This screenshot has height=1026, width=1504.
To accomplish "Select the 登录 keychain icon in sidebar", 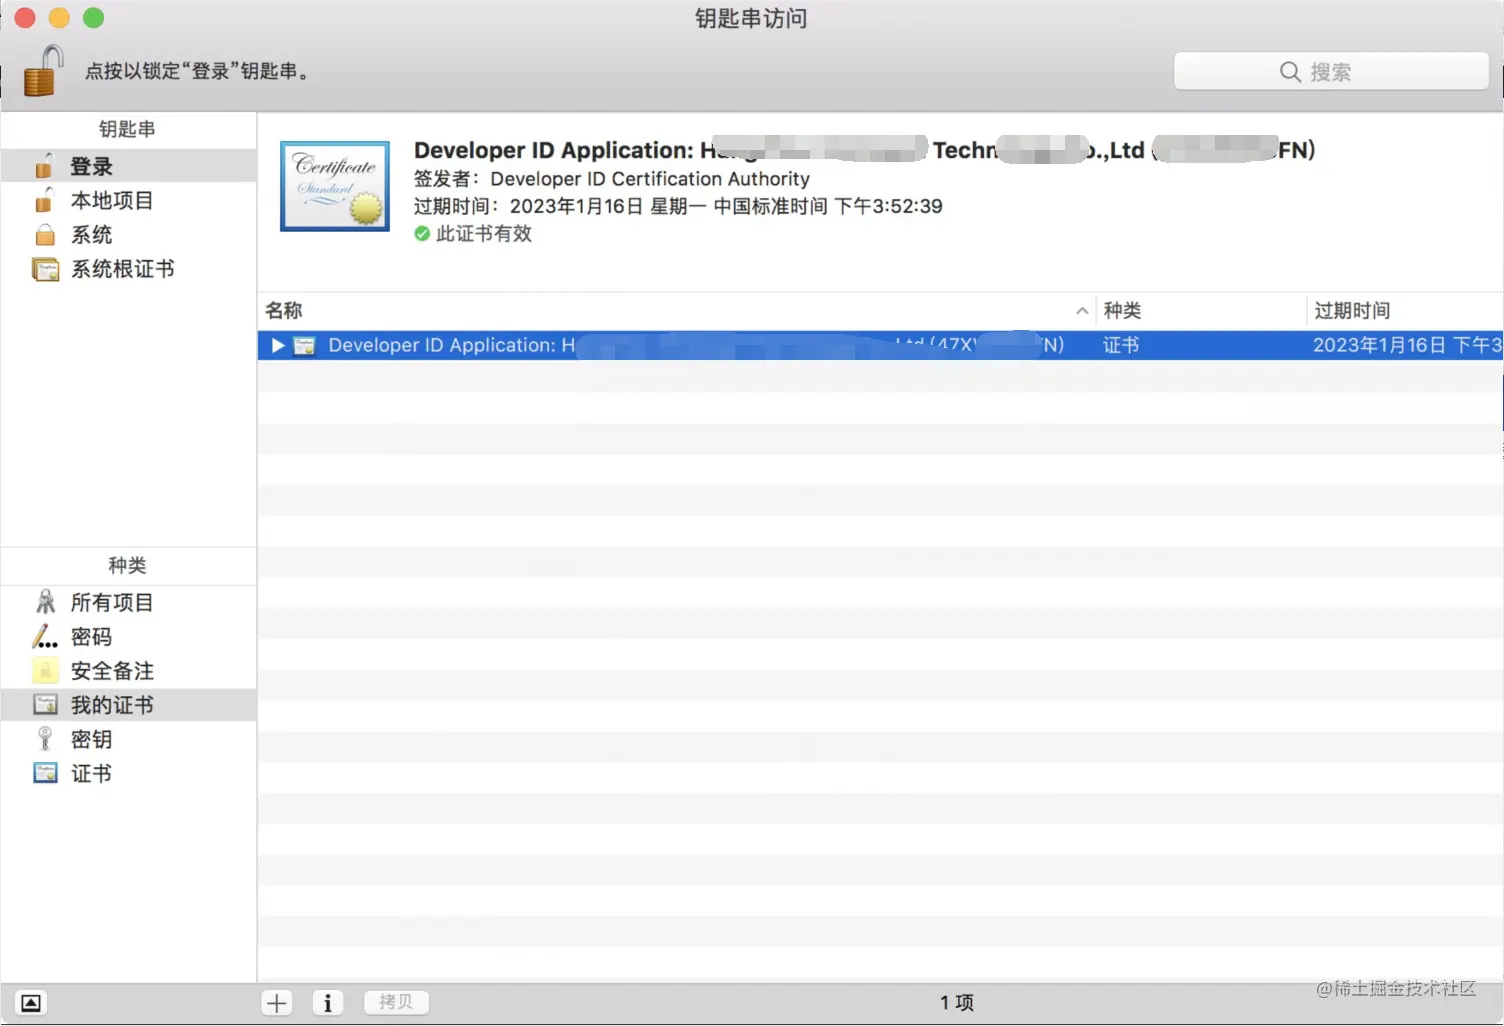I will tap(44, 166).
